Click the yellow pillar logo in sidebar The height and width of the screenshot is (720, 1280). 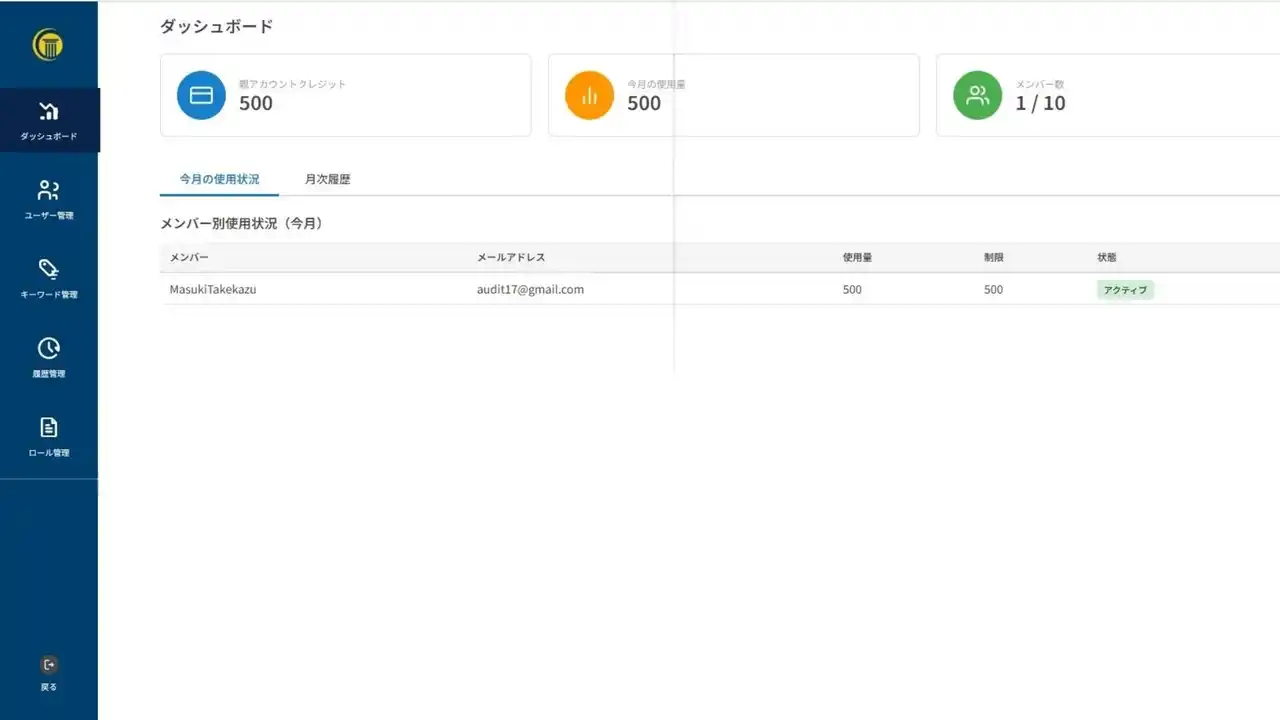48,45
